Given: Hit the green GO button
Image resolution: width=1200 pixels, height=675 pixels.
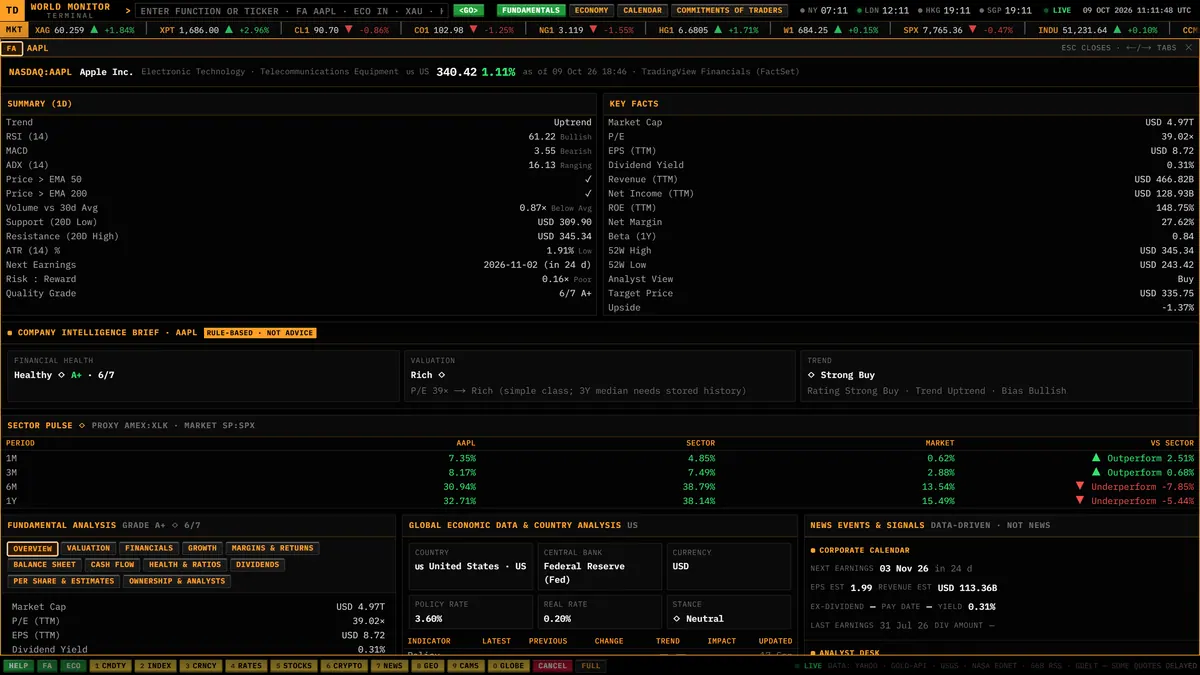Looking at the screenshot, I should [x=467, y=11].
